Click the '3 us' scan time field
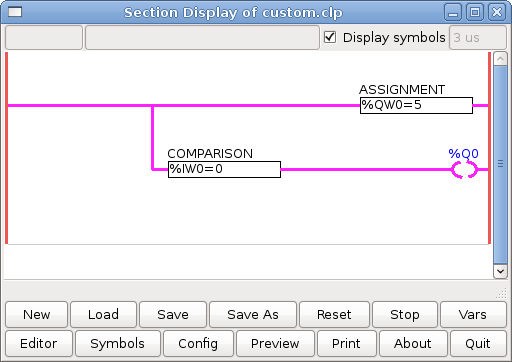Viewport: 512px width, 362px height. pos(478,37)
